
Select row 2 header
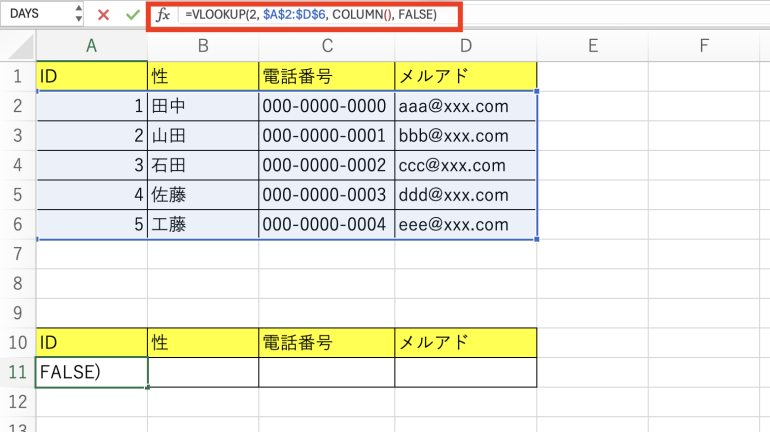point(18,106)
